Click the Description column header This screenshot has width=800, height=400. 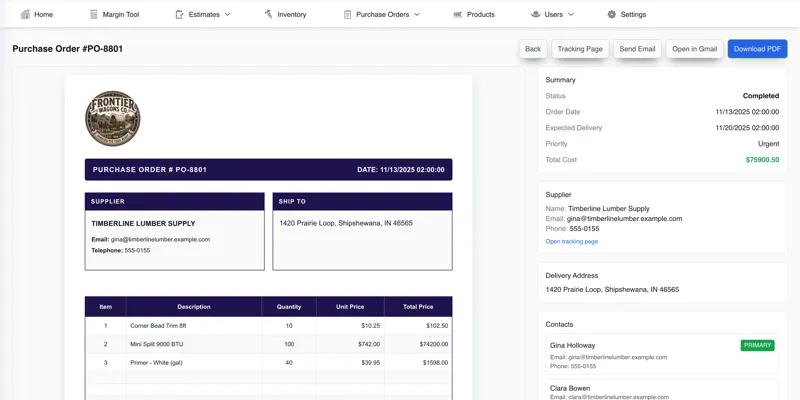(194, 307)
